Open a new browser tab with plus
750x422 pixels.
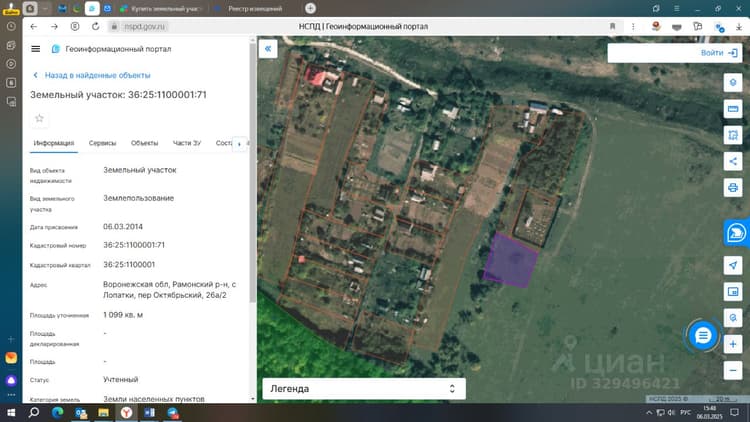(310, 8)
